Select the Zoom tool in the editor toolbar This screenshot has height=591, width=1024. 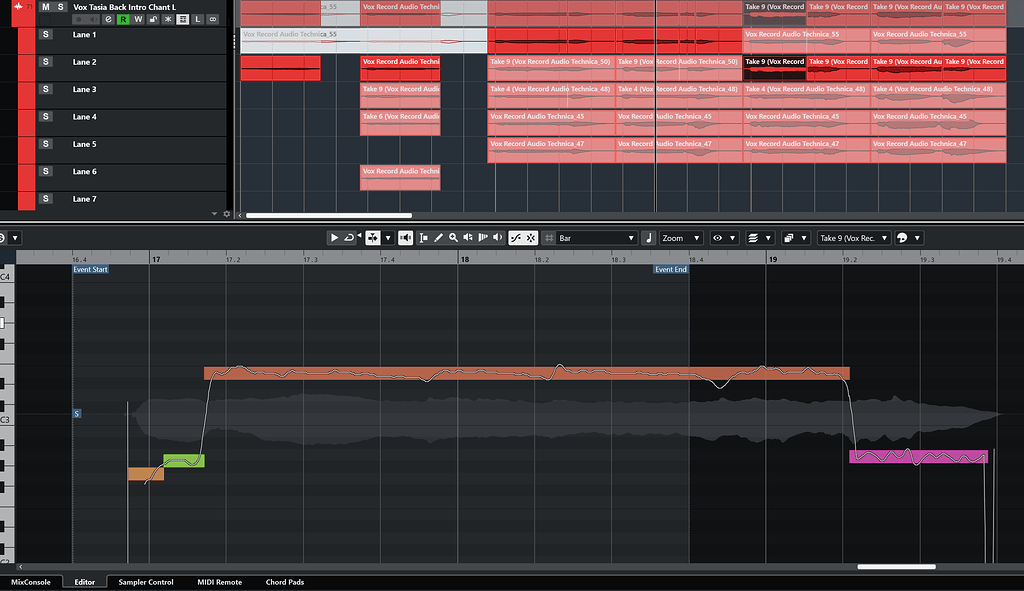(x=452, y=238)
